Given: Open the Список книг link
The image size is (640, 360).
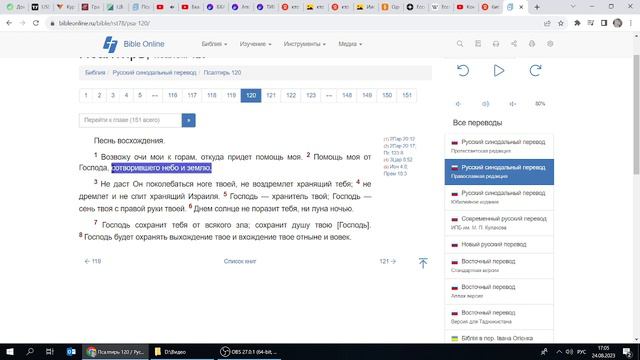Looking at the screenshot, I should [x=240, y=261].
